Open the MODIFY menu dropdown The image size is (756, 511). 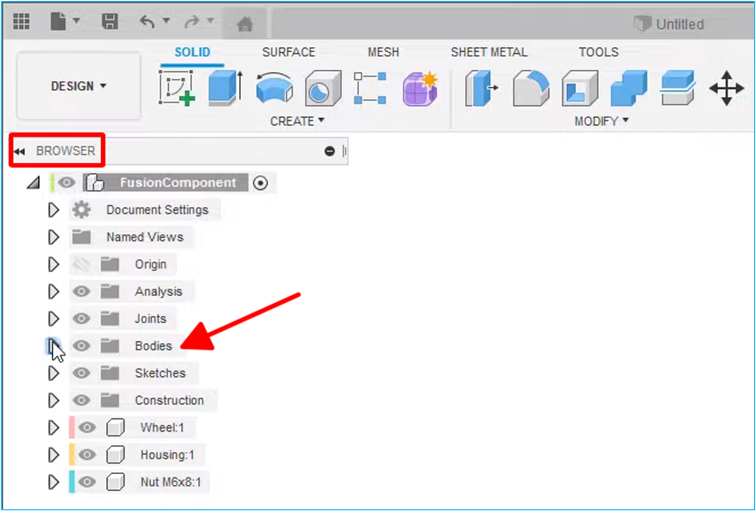[601, 121]
